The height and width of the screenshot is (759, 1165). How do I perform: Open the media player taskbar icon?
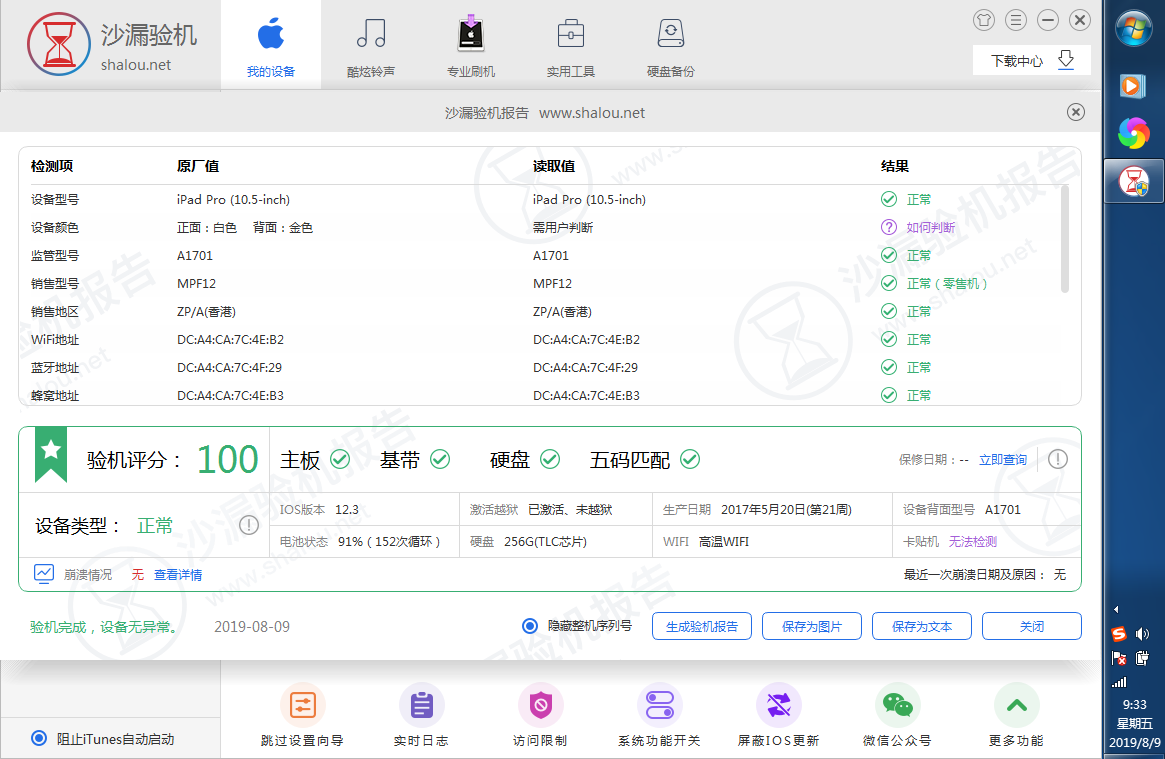click(x=1133, y=86)
